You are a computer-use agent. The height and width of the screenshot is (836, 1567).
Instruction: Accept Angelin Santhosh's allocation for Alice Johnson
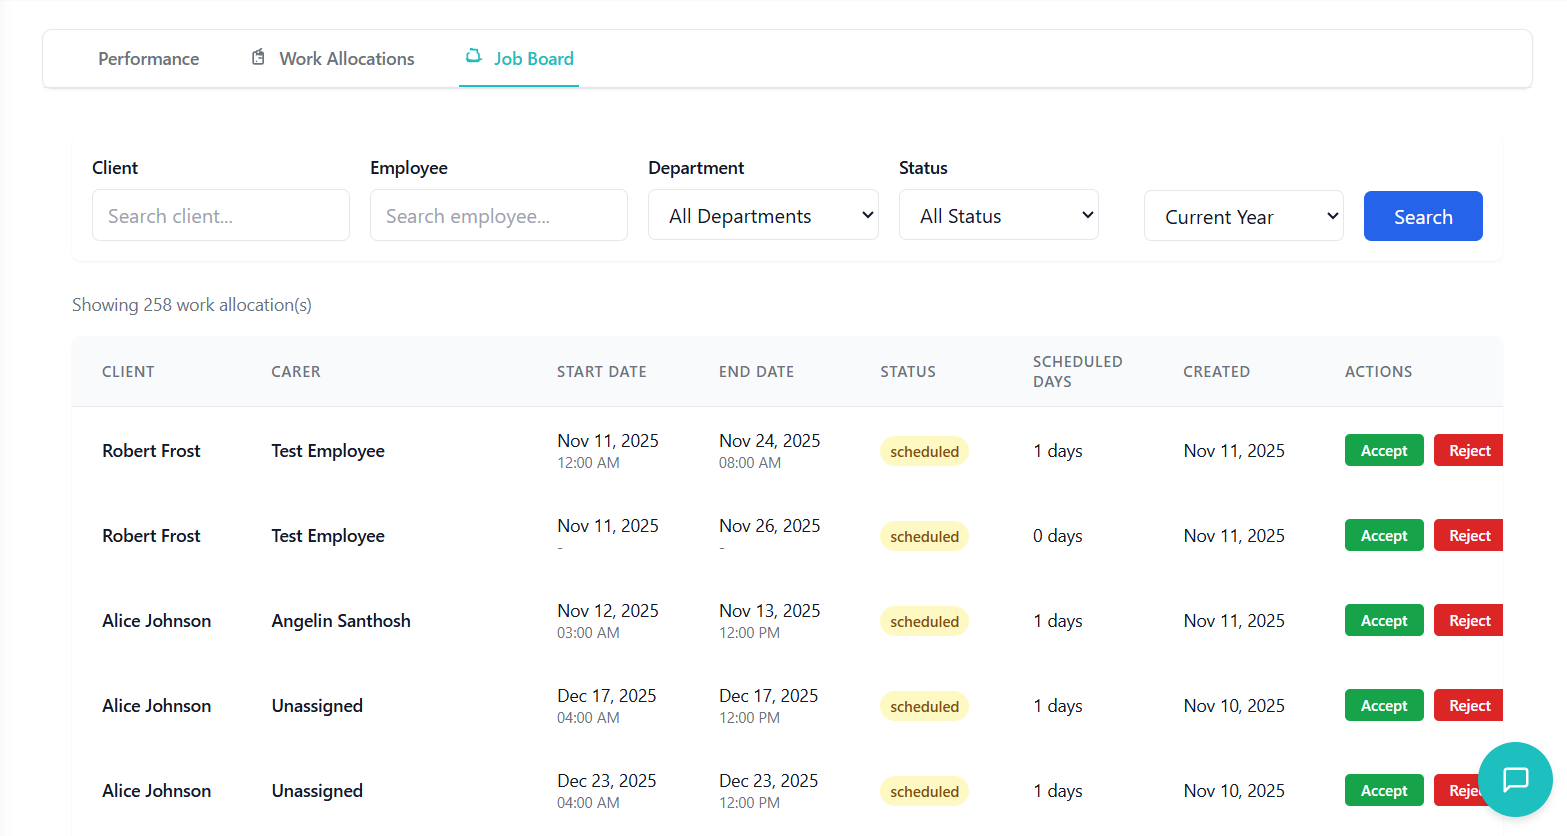[1383, 621]
